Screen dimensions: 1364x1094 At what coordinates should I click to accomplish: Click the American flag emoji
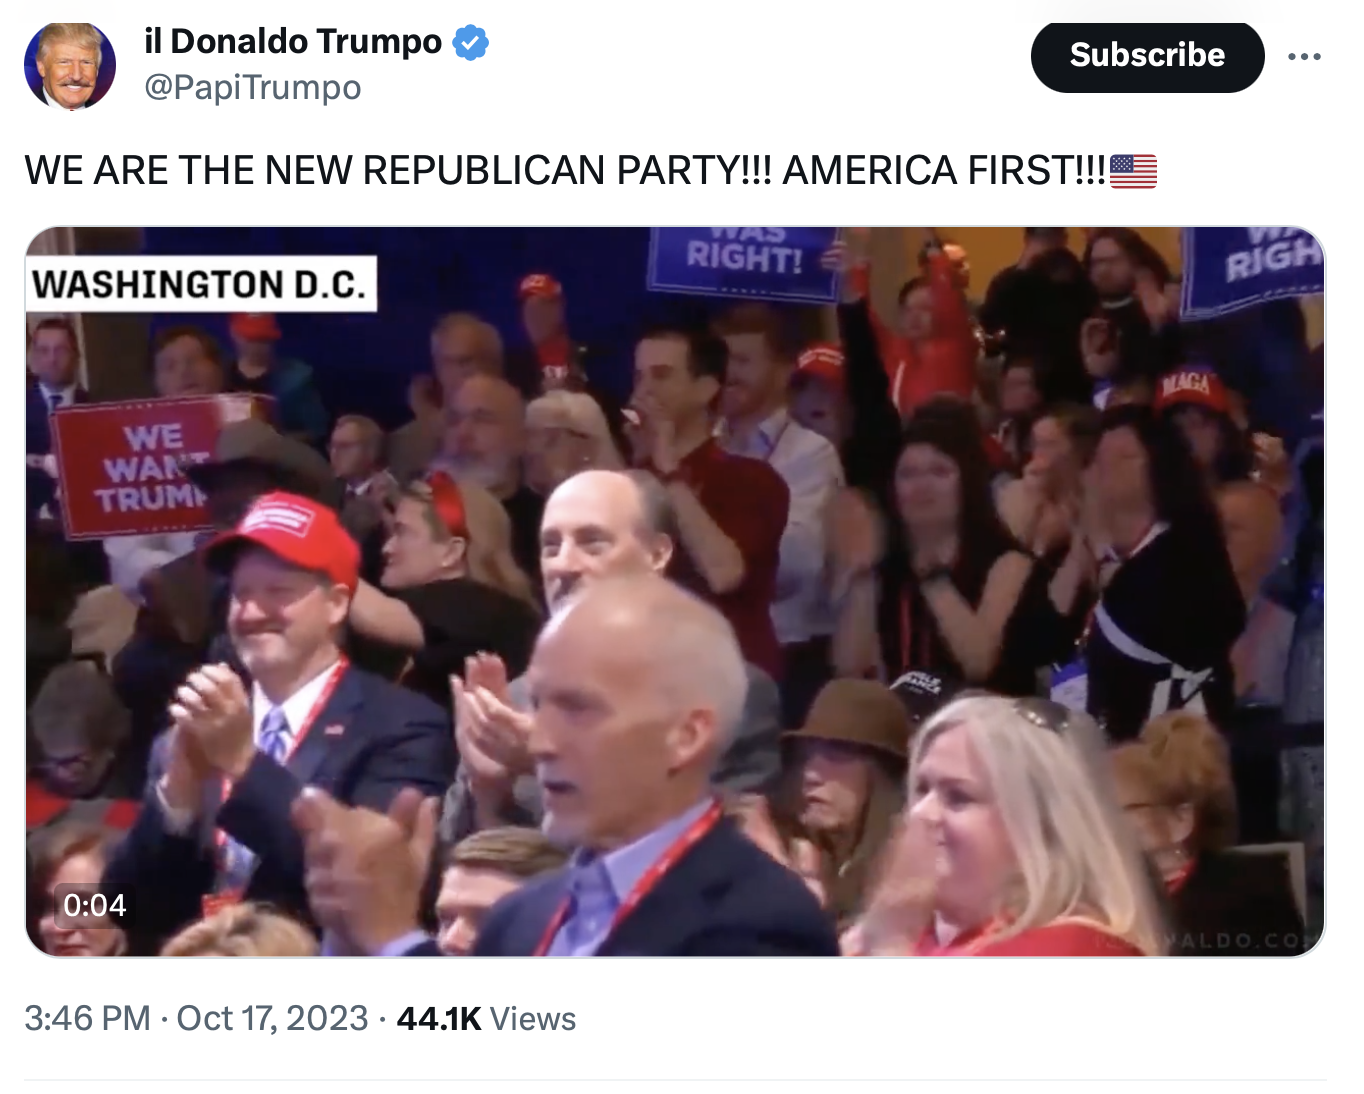click(x=1133, y=171)
